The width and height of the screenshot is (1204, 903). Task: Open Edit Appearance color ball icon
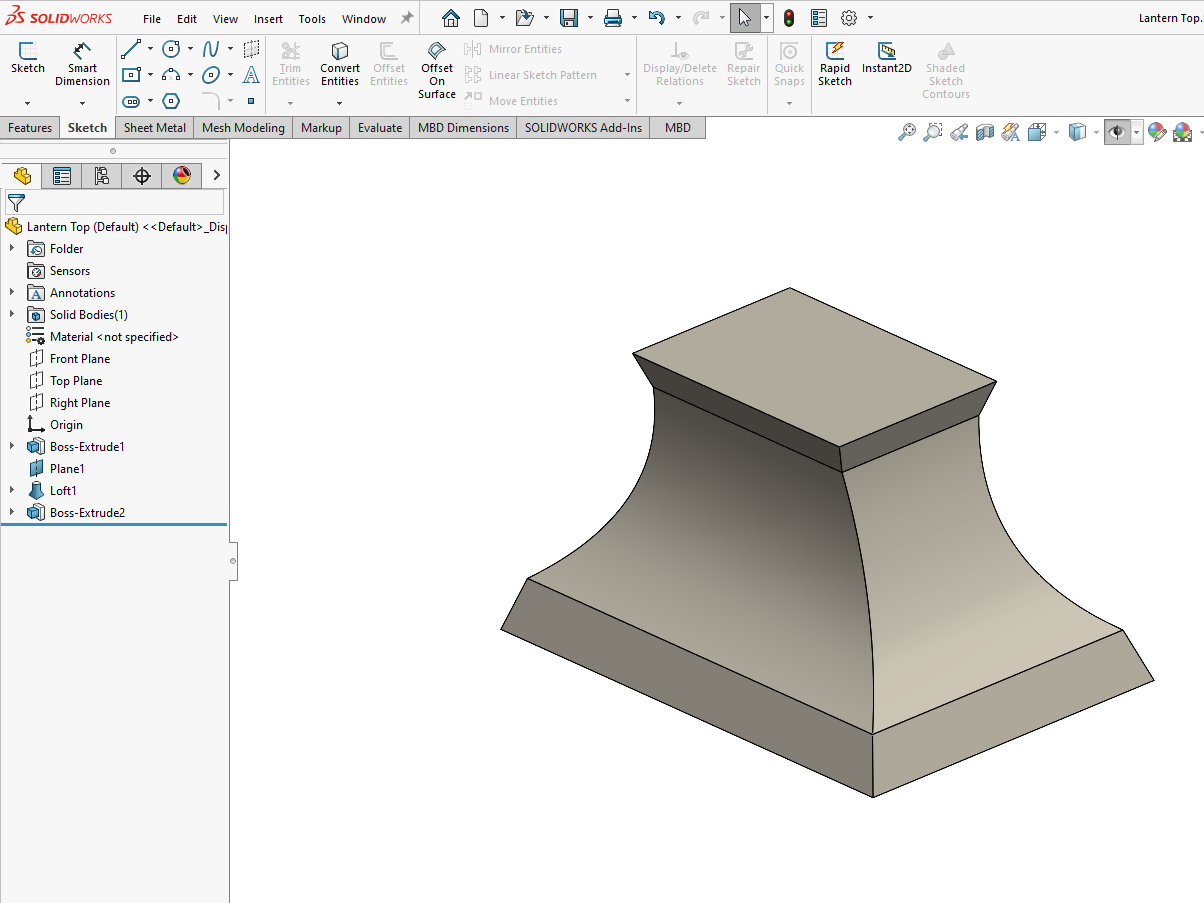click(1157, 132)
